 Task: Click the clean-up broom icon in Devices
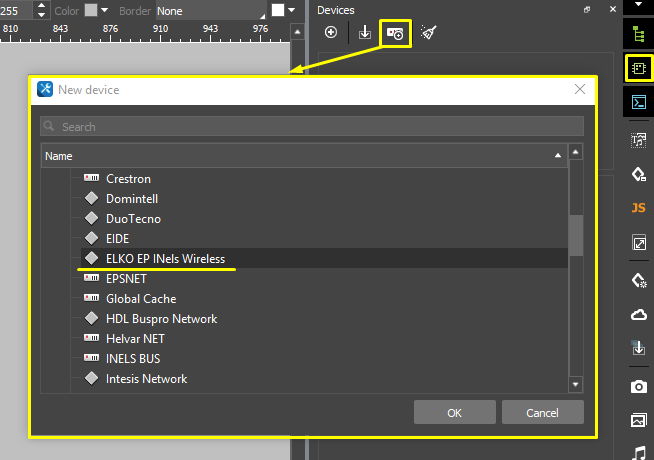[x=428, y=33]
